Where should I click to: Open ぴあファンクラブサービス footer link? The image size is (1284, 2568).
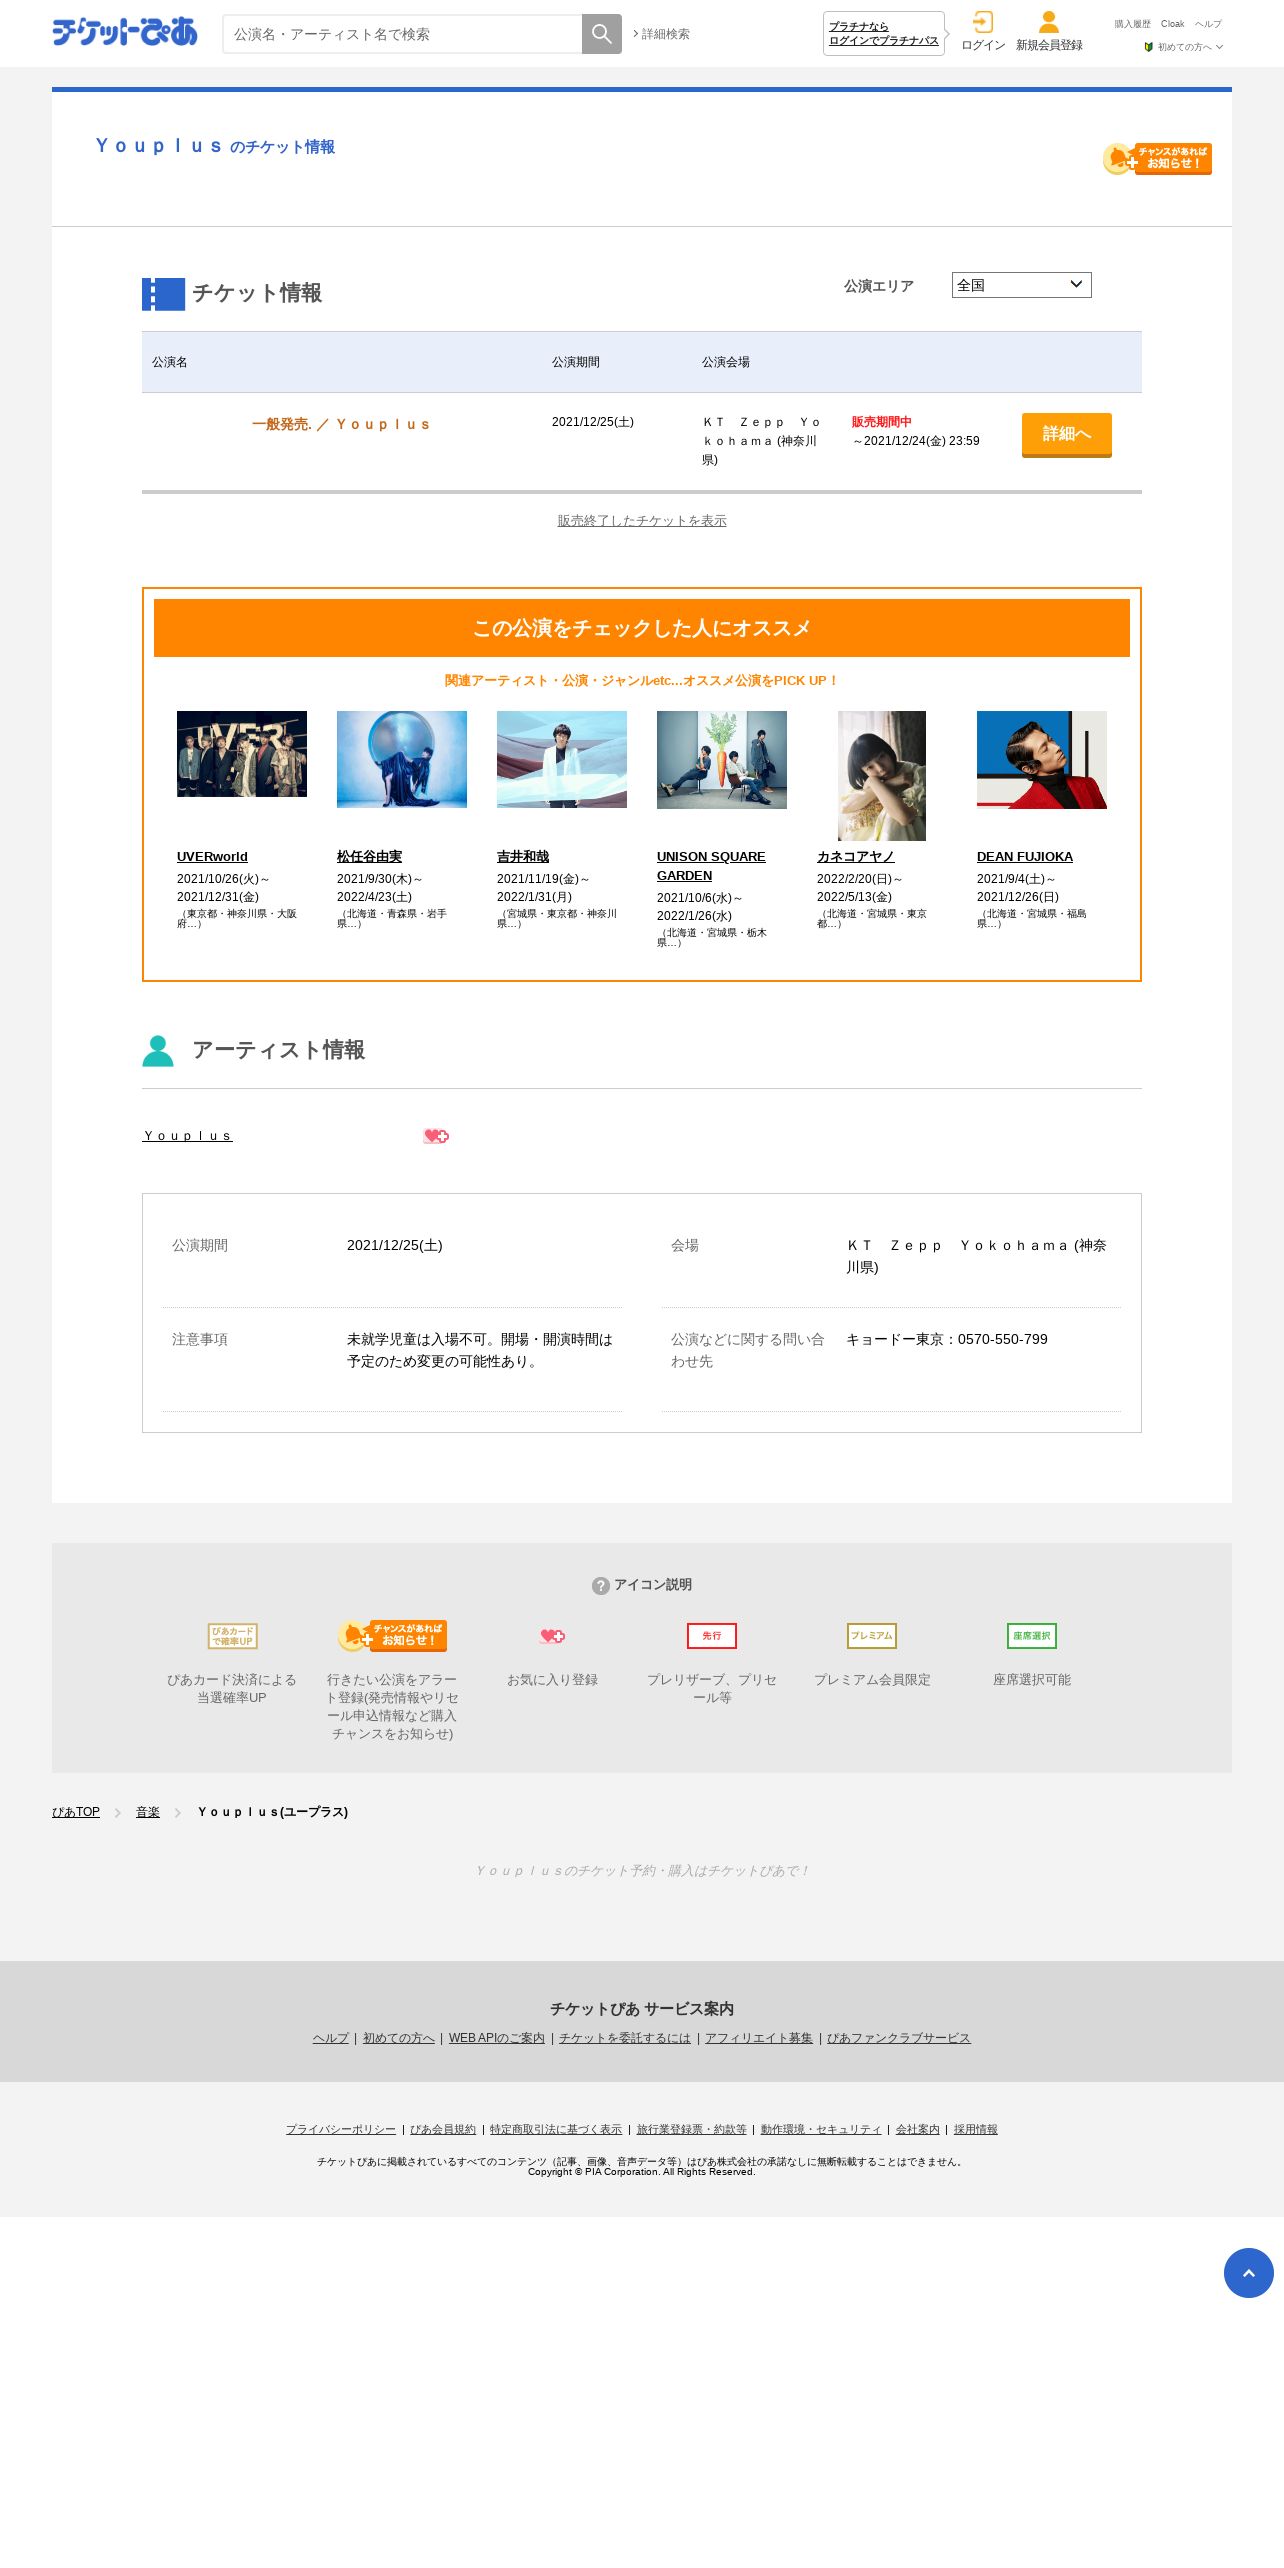click(x=899, y=2038)
